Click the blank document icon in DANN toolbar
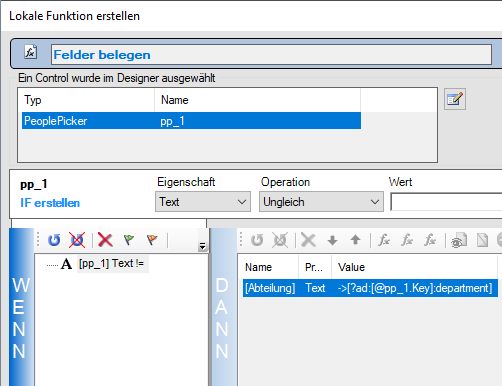The height and width of the screenshot is (386, 502). 482,240
